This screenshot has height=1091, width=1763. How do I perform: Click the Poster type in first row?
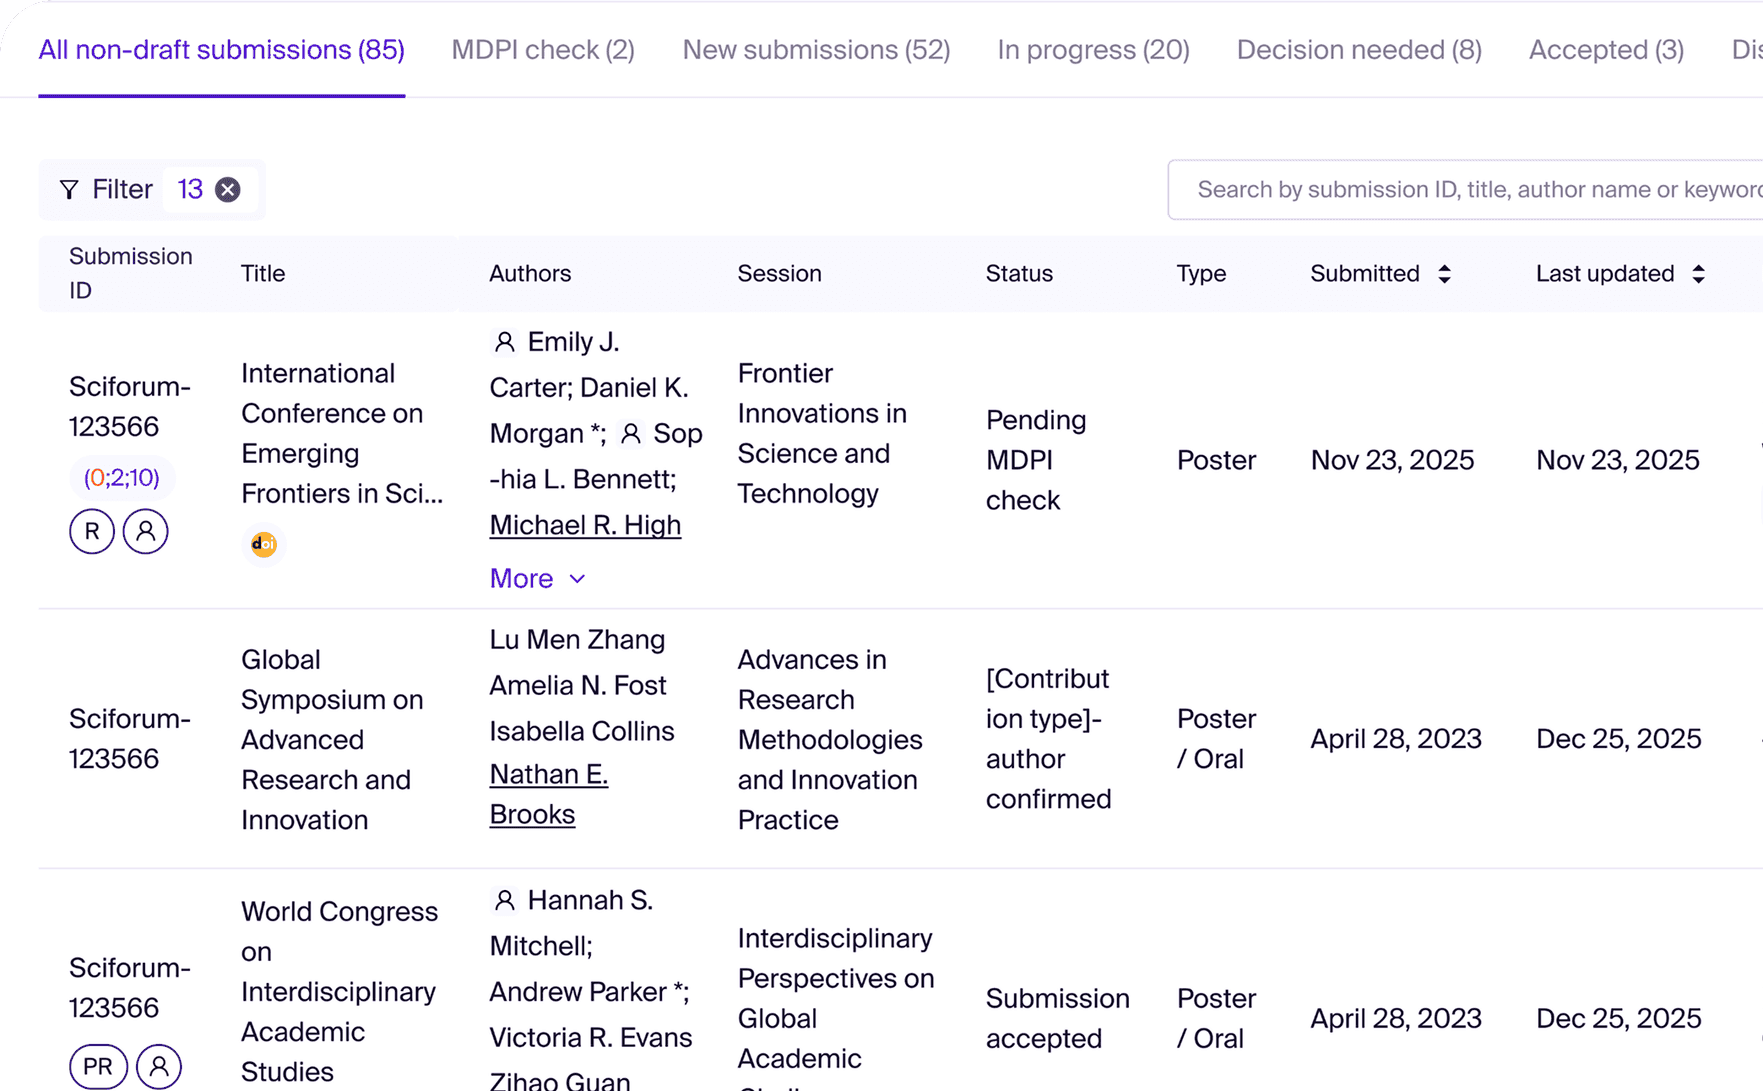click(x=1216, y=460)
